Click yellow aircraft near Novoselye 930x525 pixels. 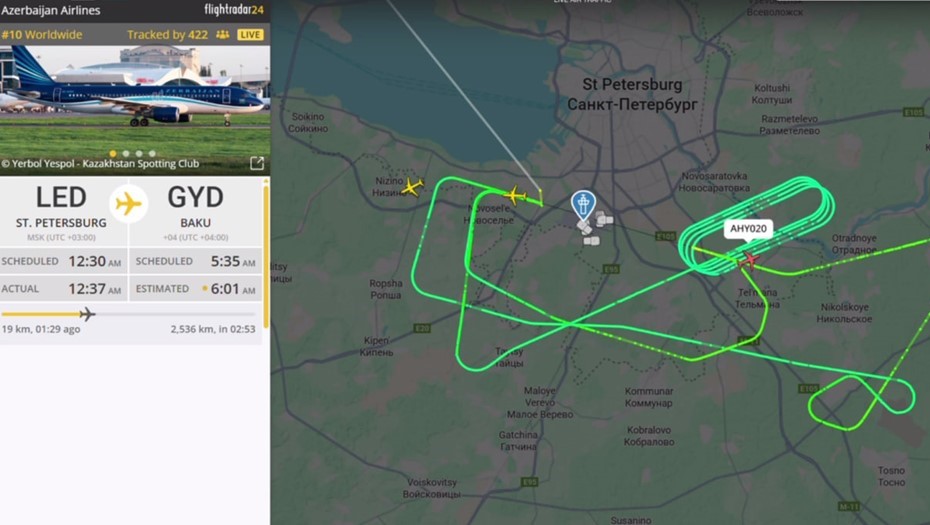pyautogui.click(x=514, y=195)
